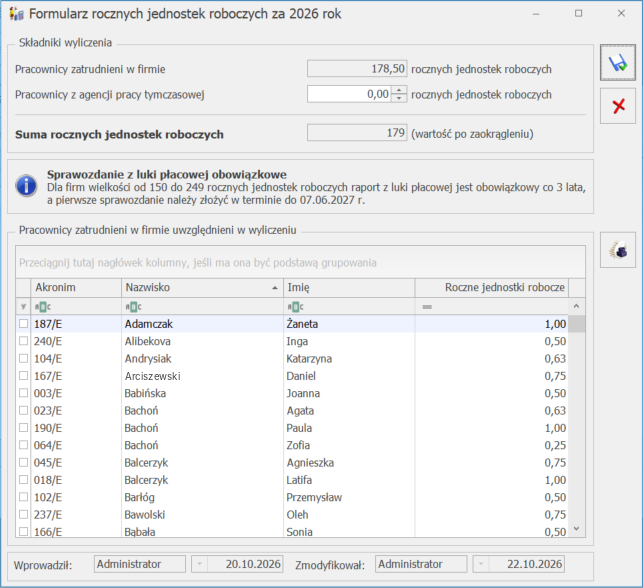Viewport: 643px width, 588px height.
Task: Click the equals filter icon for Roczne jednostki robocze
Action: click(x=427, y=307)
